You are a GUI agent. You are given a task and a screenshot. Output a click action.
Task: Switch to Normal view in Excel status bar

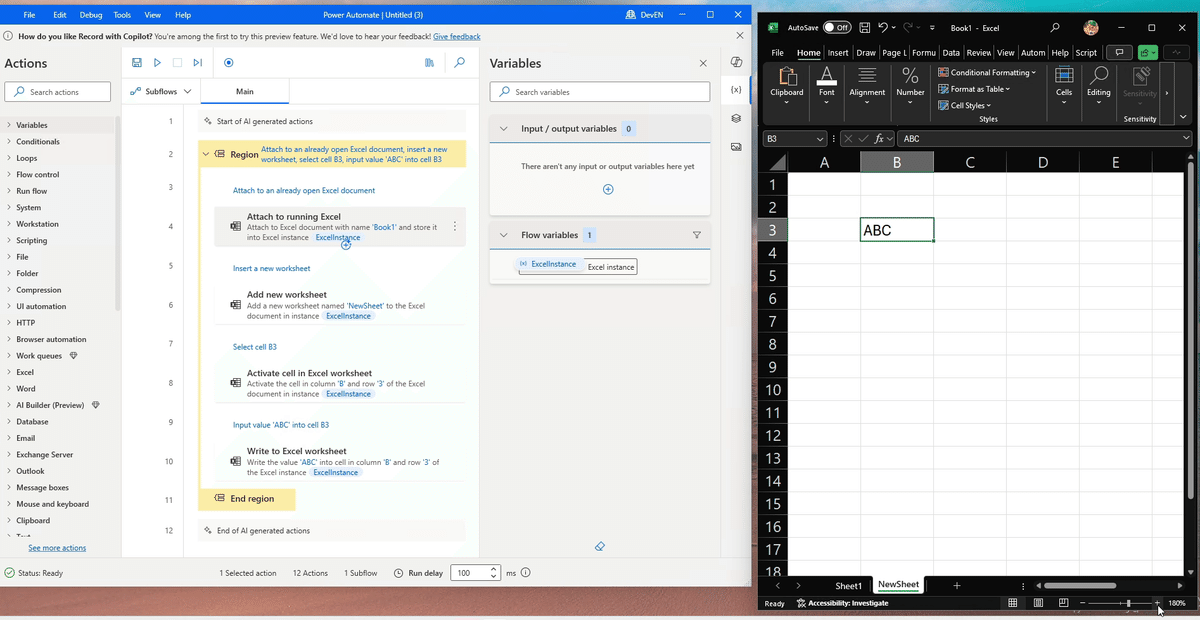click(1013, 603)
